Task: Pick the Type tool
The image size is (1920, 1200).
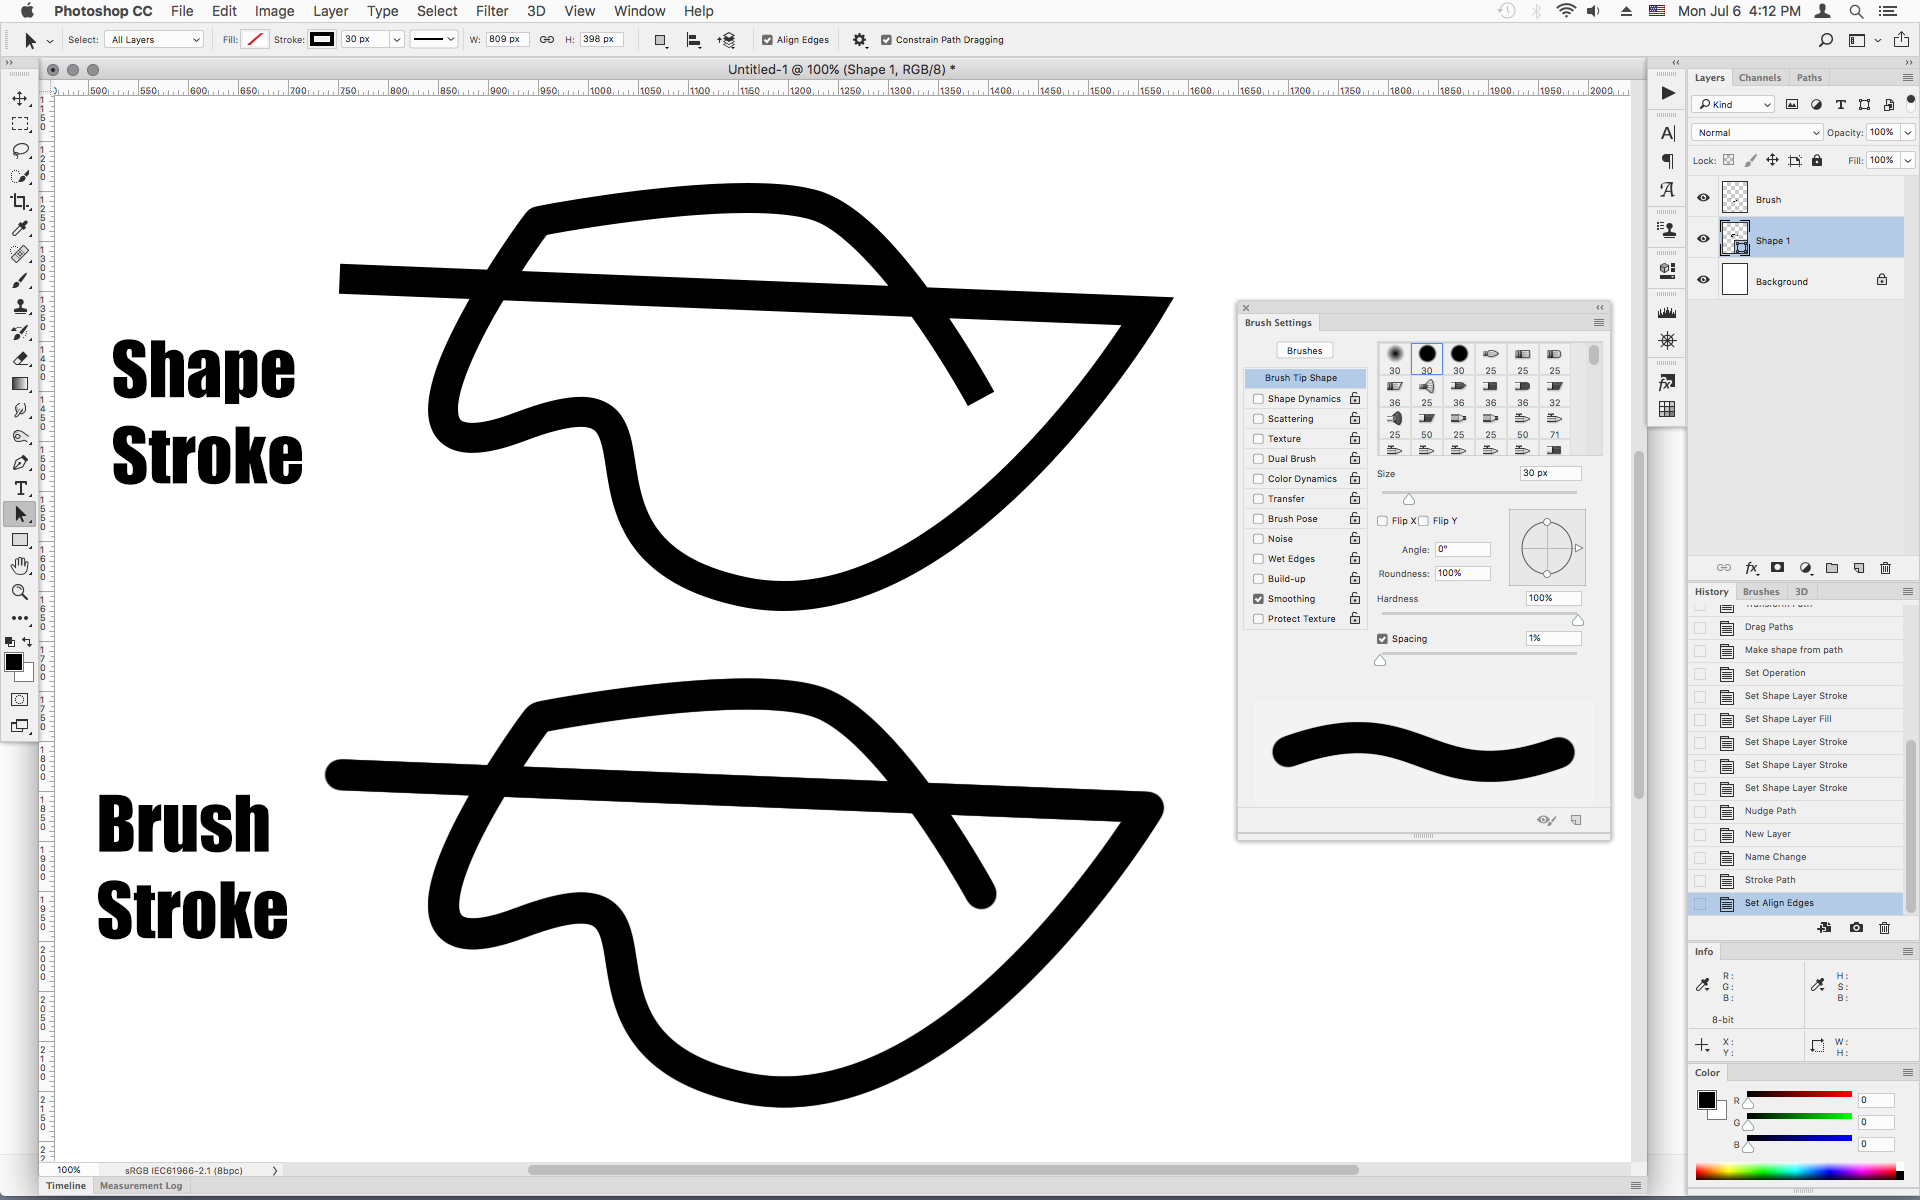Action: 20,489
